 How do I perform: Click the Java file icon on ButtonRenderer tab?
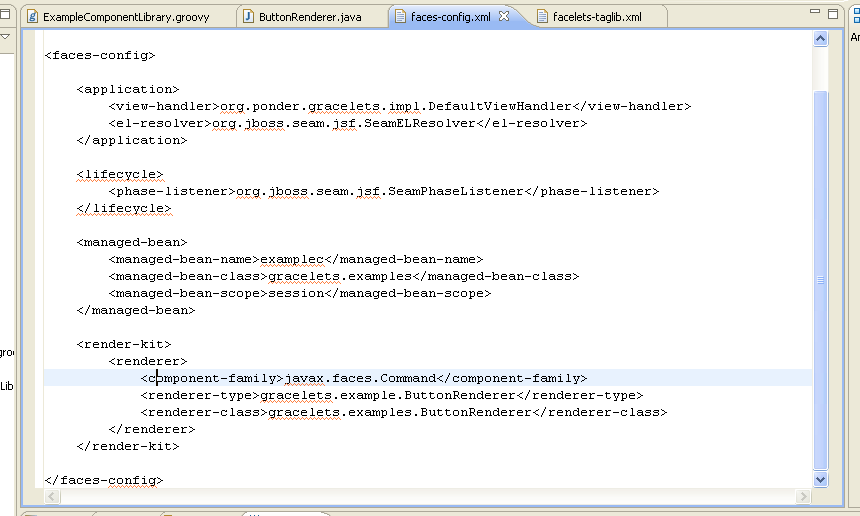[x=248, y=17]
